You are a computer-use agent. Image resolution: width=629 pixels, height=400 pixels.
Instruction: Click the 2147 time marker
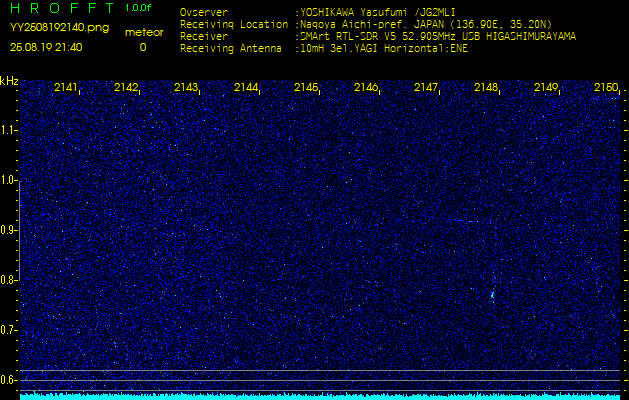(426, 87)
